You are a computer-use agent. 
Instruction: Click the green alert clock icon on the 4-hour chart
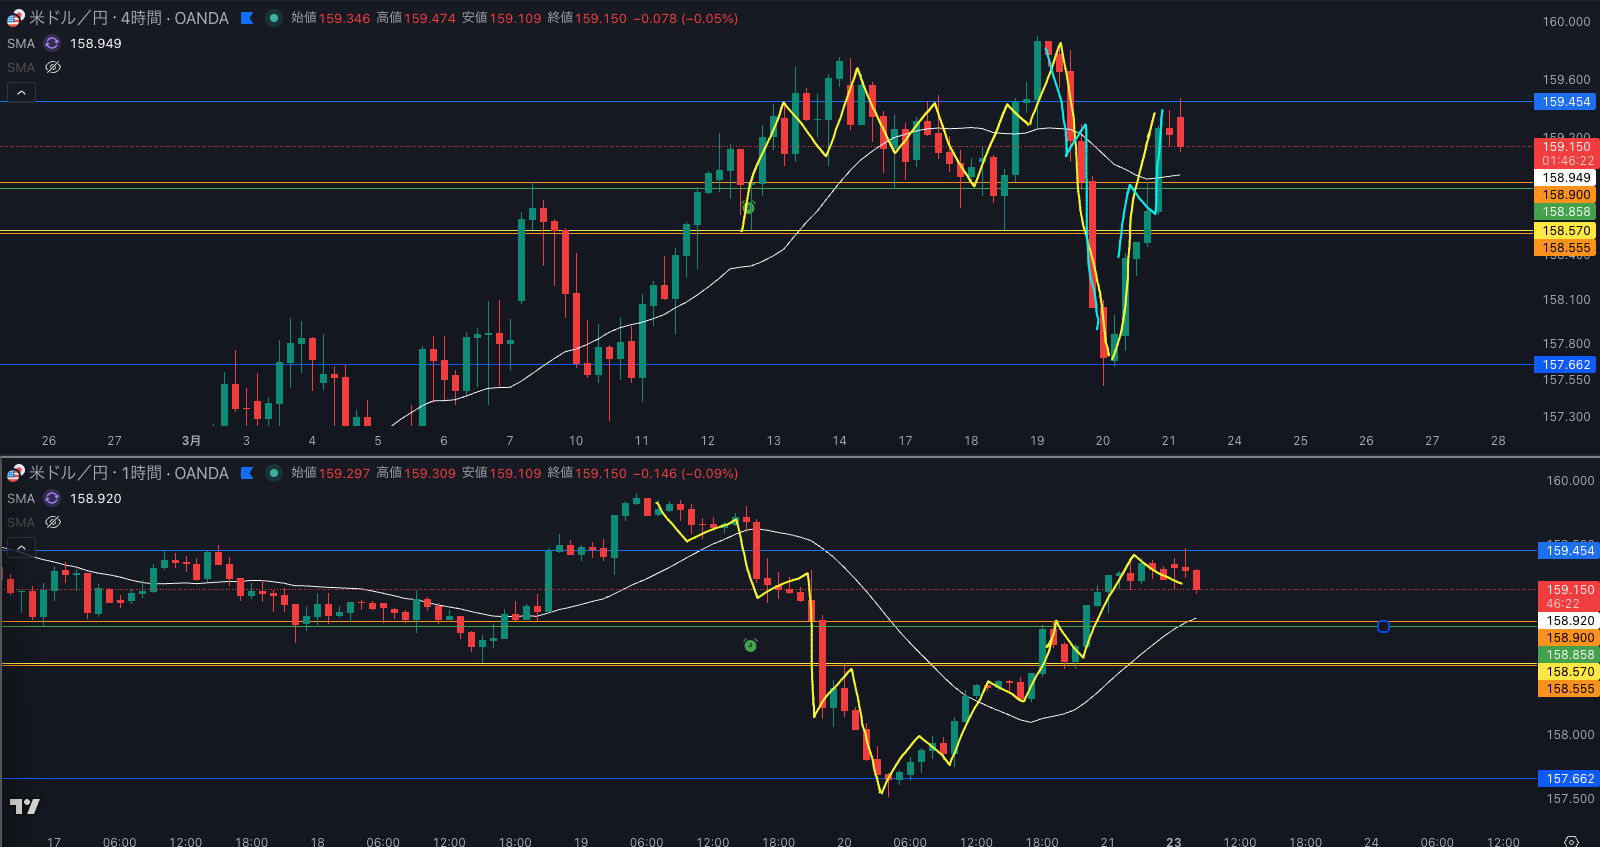[748, 208]
